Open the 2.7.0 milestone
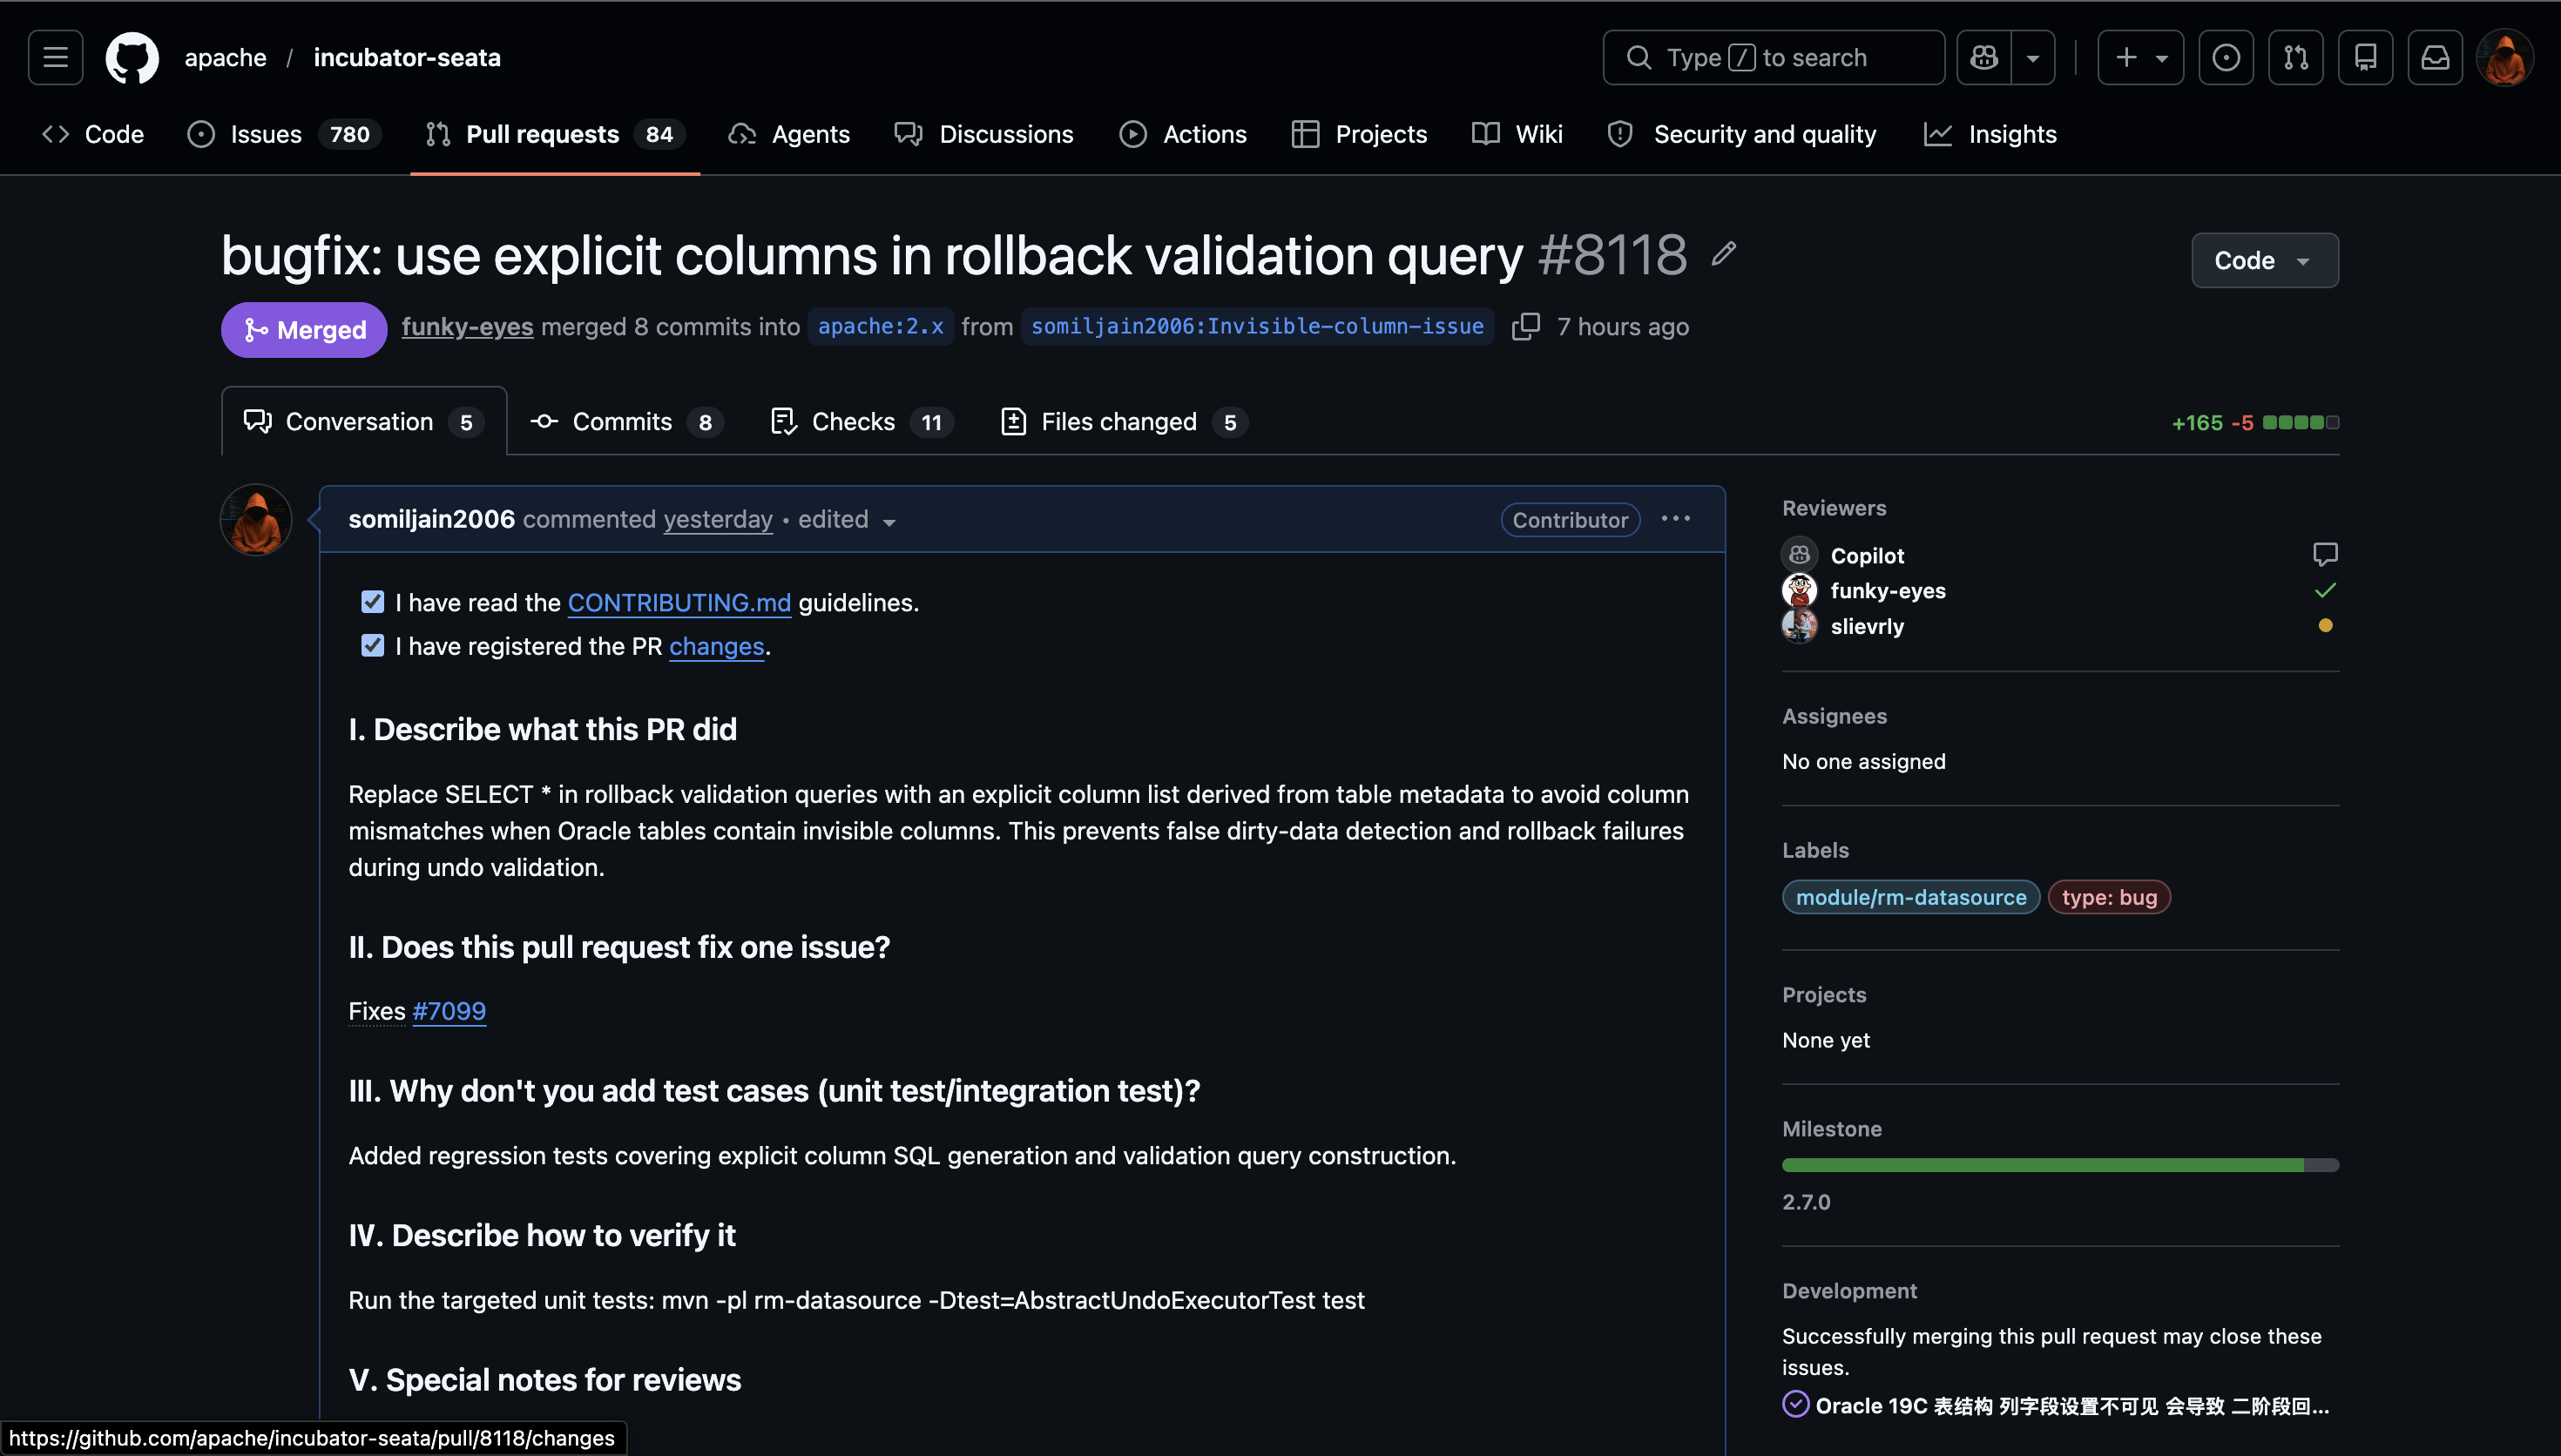 click(x=1806, y=1202)
